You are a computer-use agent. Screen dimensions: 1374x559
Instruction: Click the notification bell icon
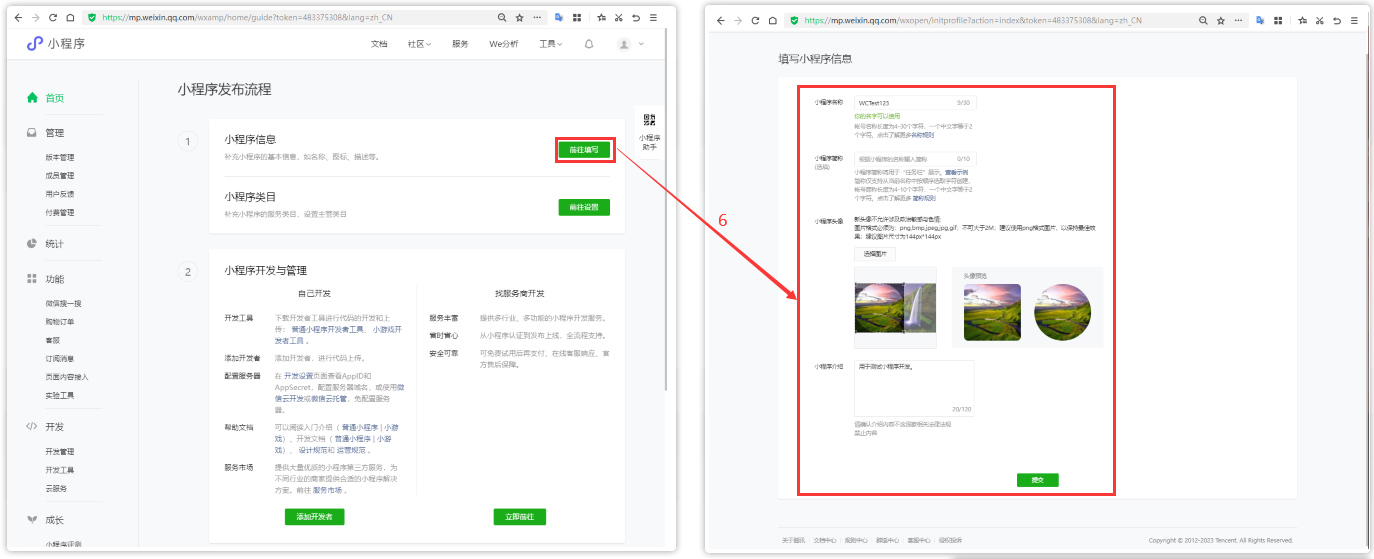pyautogui.click(x=589, y=44)
